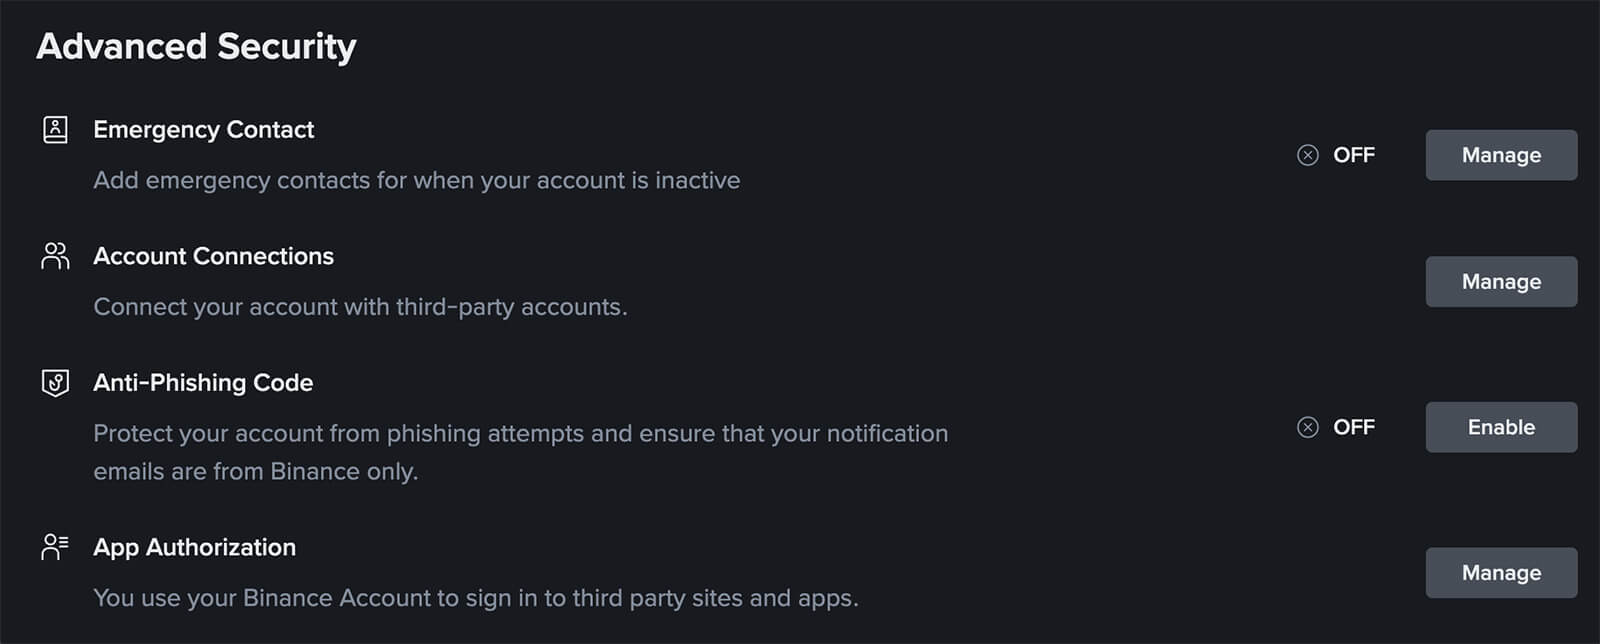1600x644 pixels.
Task: Click the Emergency Contact address-book icon
Action: click(x=55, y=130)
